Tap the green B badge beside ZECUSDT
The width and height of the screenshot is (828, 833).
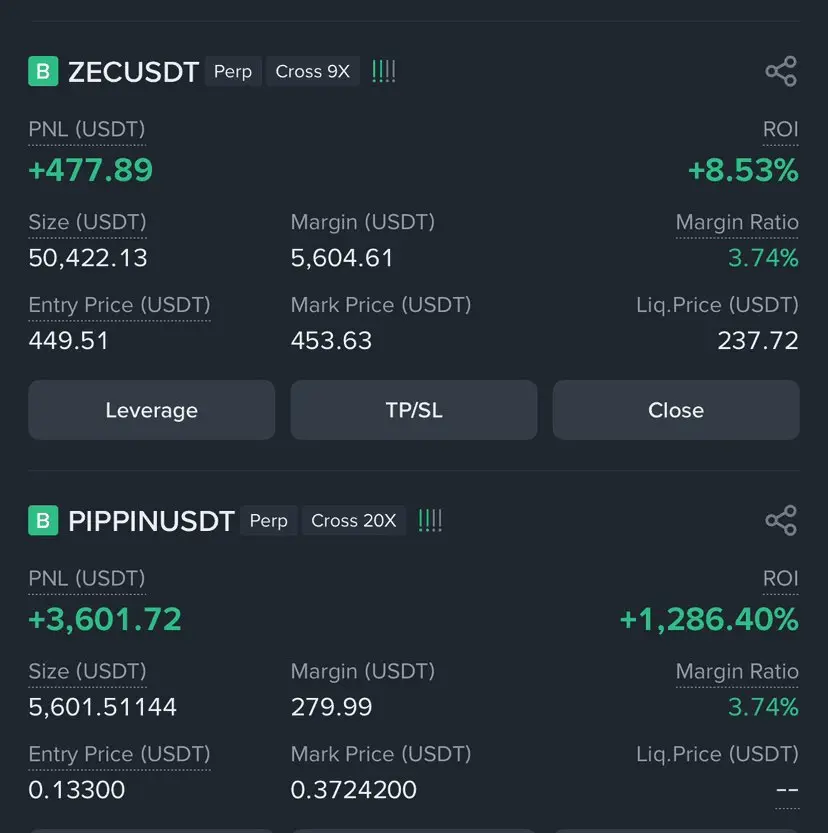click(x=43, y=71)
